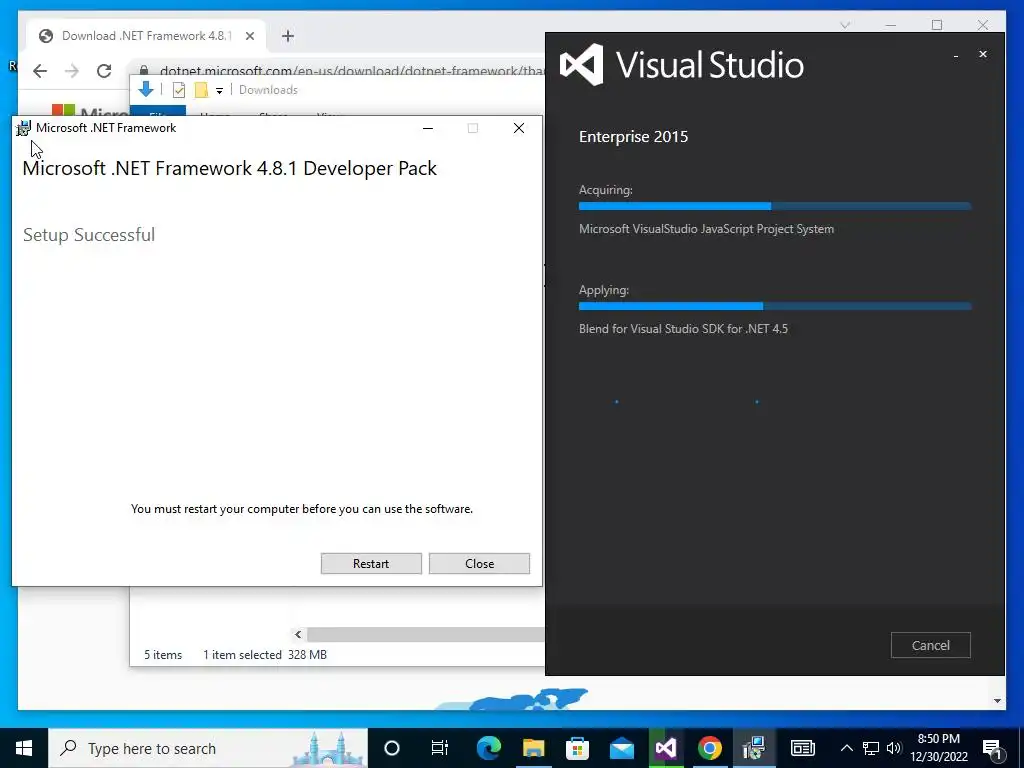Click the Chrome address bar URL
1024x768 pixels.
[351, 71]
